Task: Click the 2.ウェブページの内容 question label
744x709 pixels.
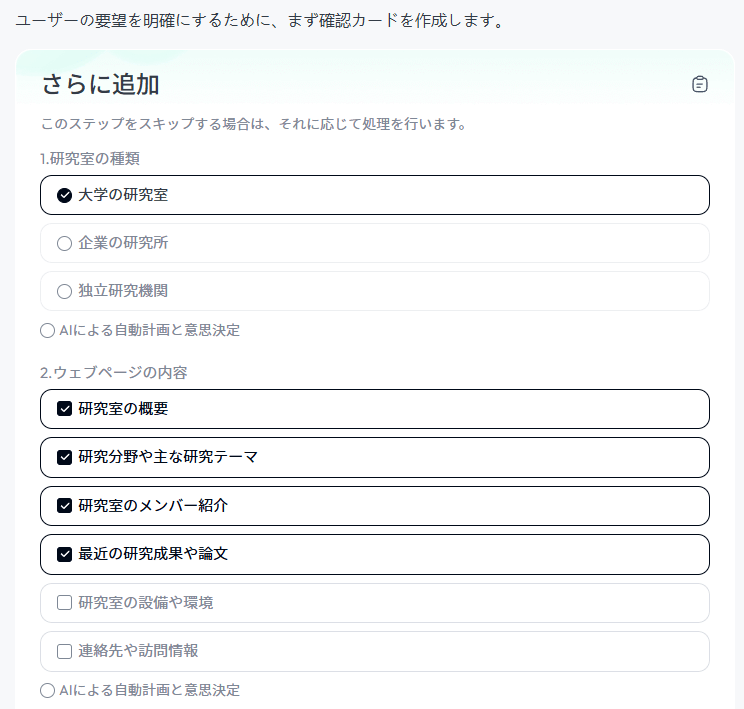Action: (113, 373)
